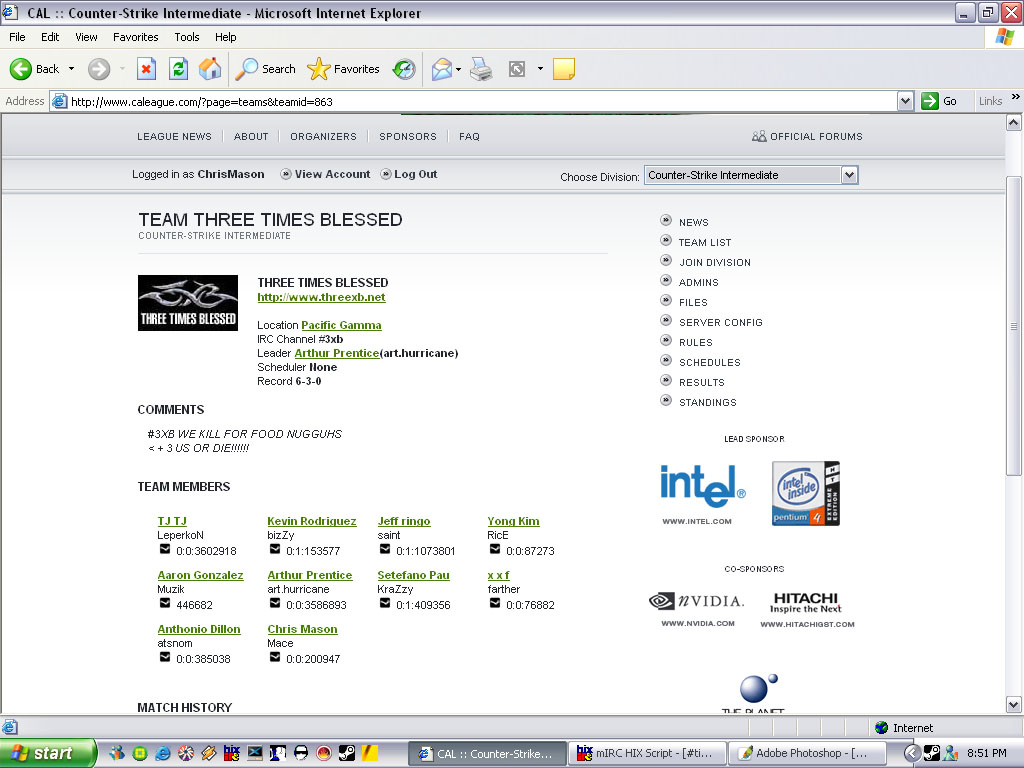Open the Favorites menu in the menu bar
Viewport: 1024px width, 768px height.
click(135, 37)
